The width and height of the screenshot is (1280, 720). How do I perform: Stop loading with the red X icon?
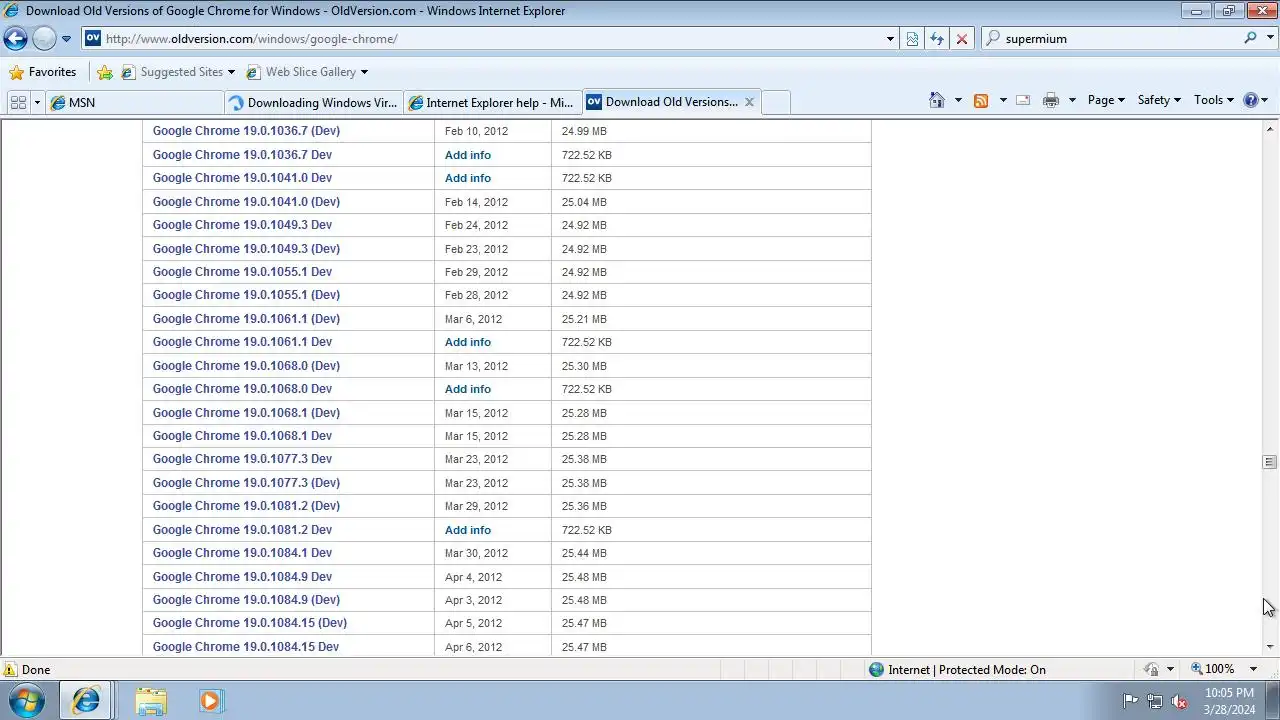pyautogui.click(x=962, y=39)
